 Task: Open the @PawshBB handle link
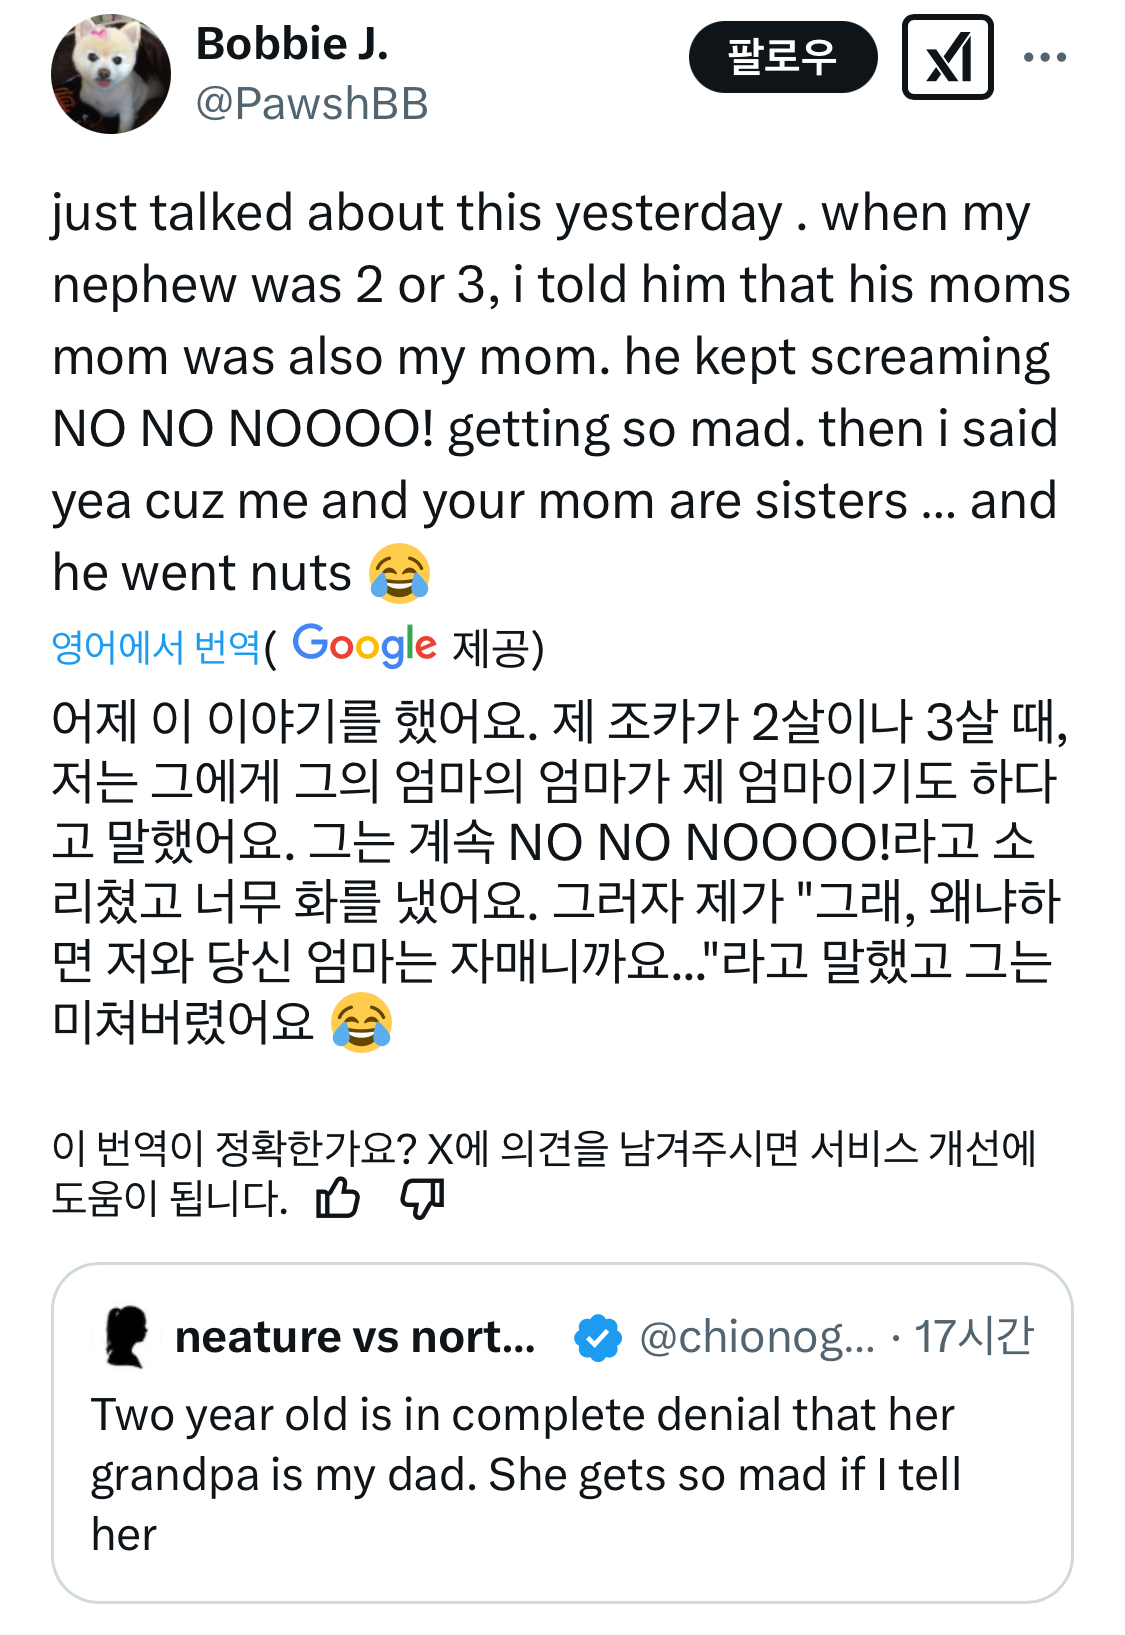(x=312, y=104)
